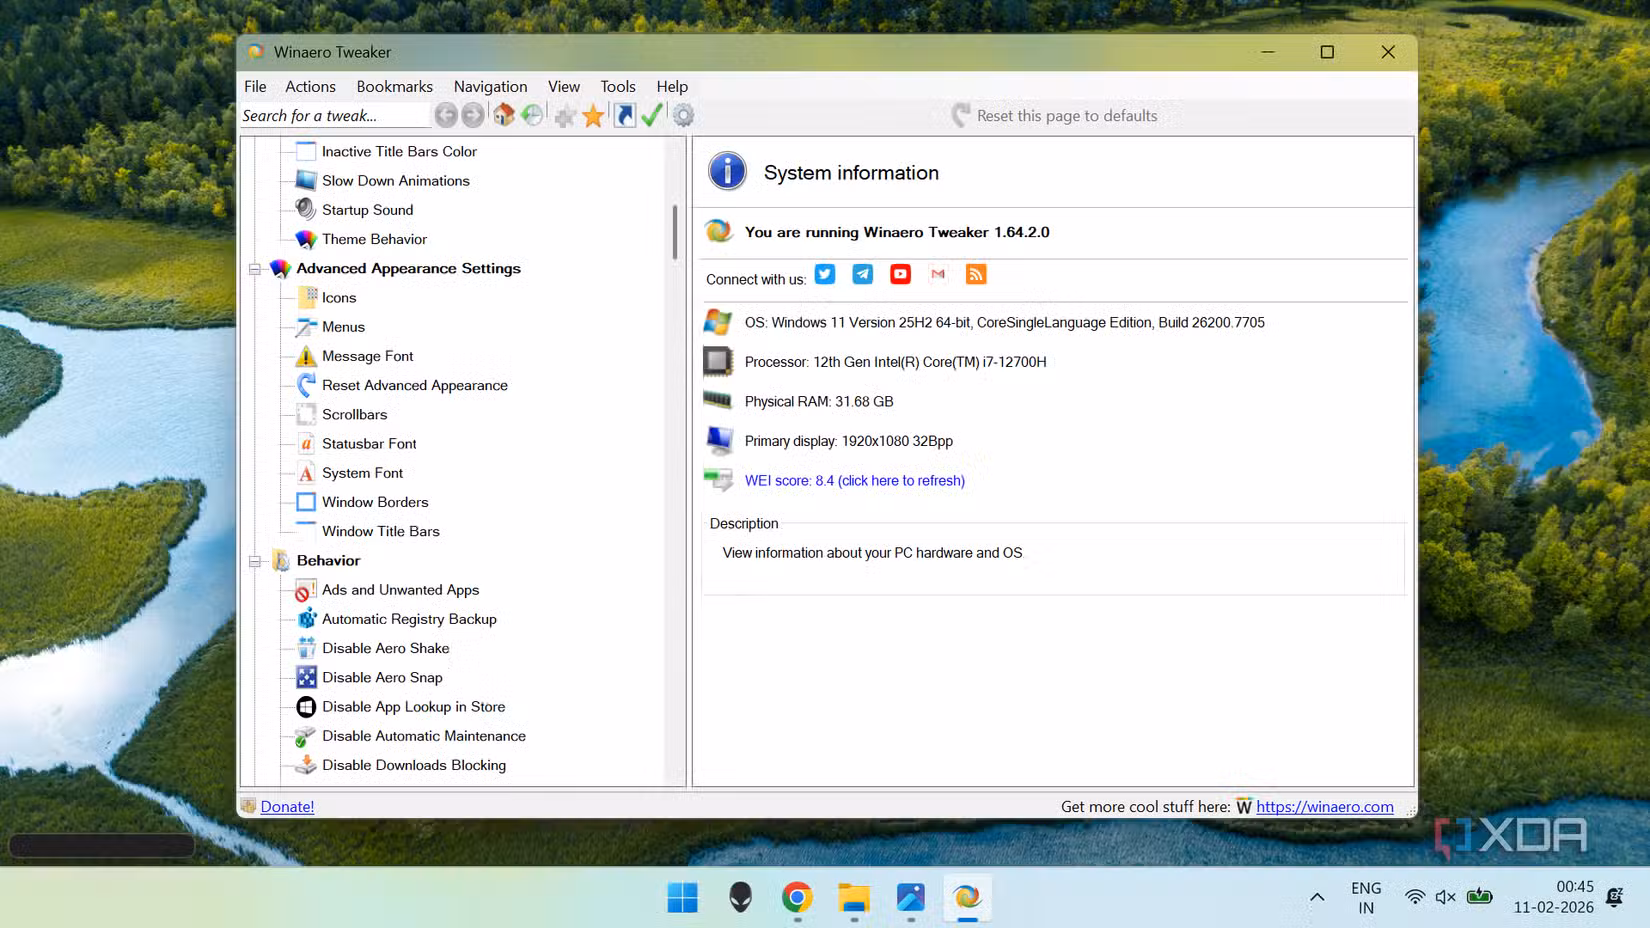Screen dimensions: 1650x928
Task: Click the Wi-Fi tray icon
Action: tap(1414, 897)
